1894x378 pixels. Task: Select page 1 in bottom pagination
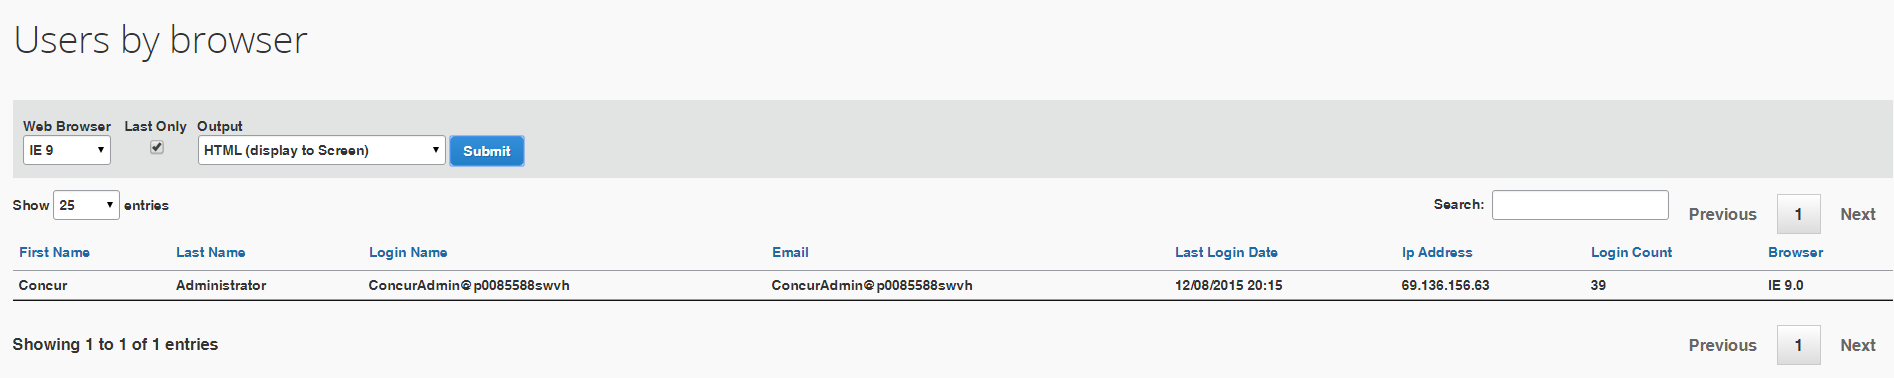click(x=1798, y=345)
